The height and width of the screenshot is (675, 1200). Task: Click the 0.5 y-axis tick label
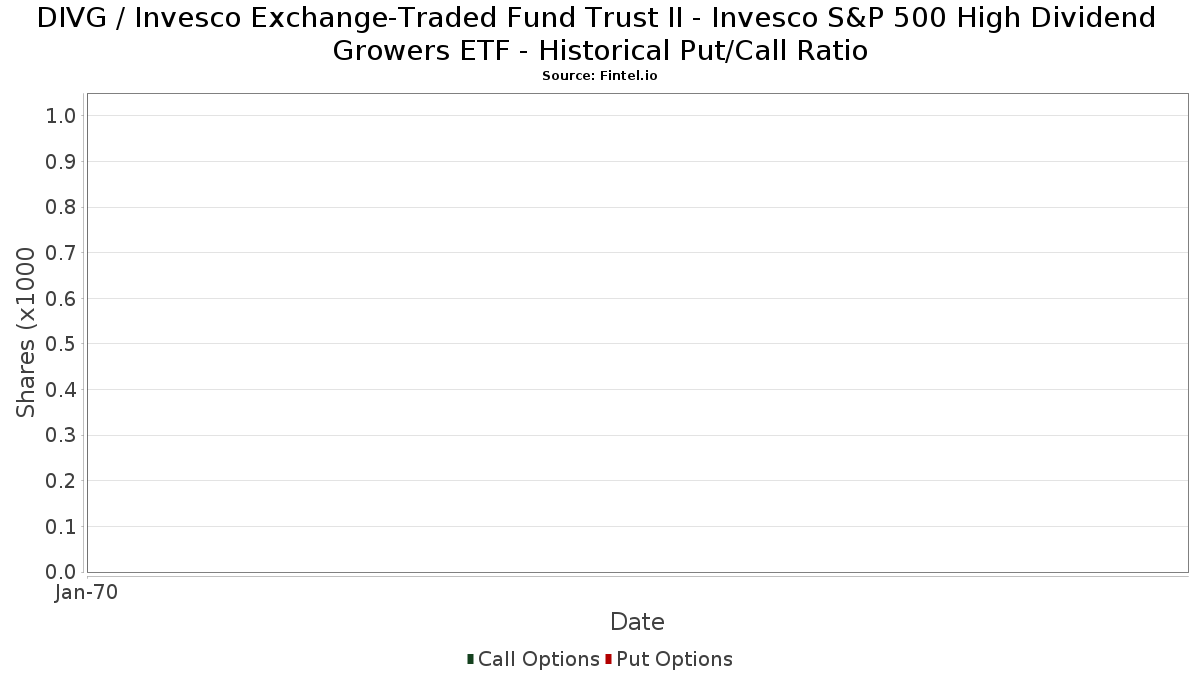[x=61, y=344]
